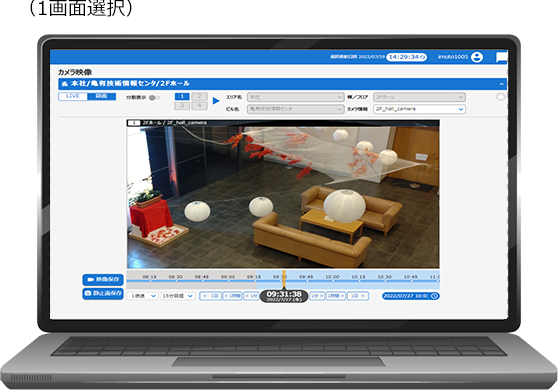Open the chat message icon in header
Image resolution: width=558 pixels, height=390 pixels.
pos(501,57)
